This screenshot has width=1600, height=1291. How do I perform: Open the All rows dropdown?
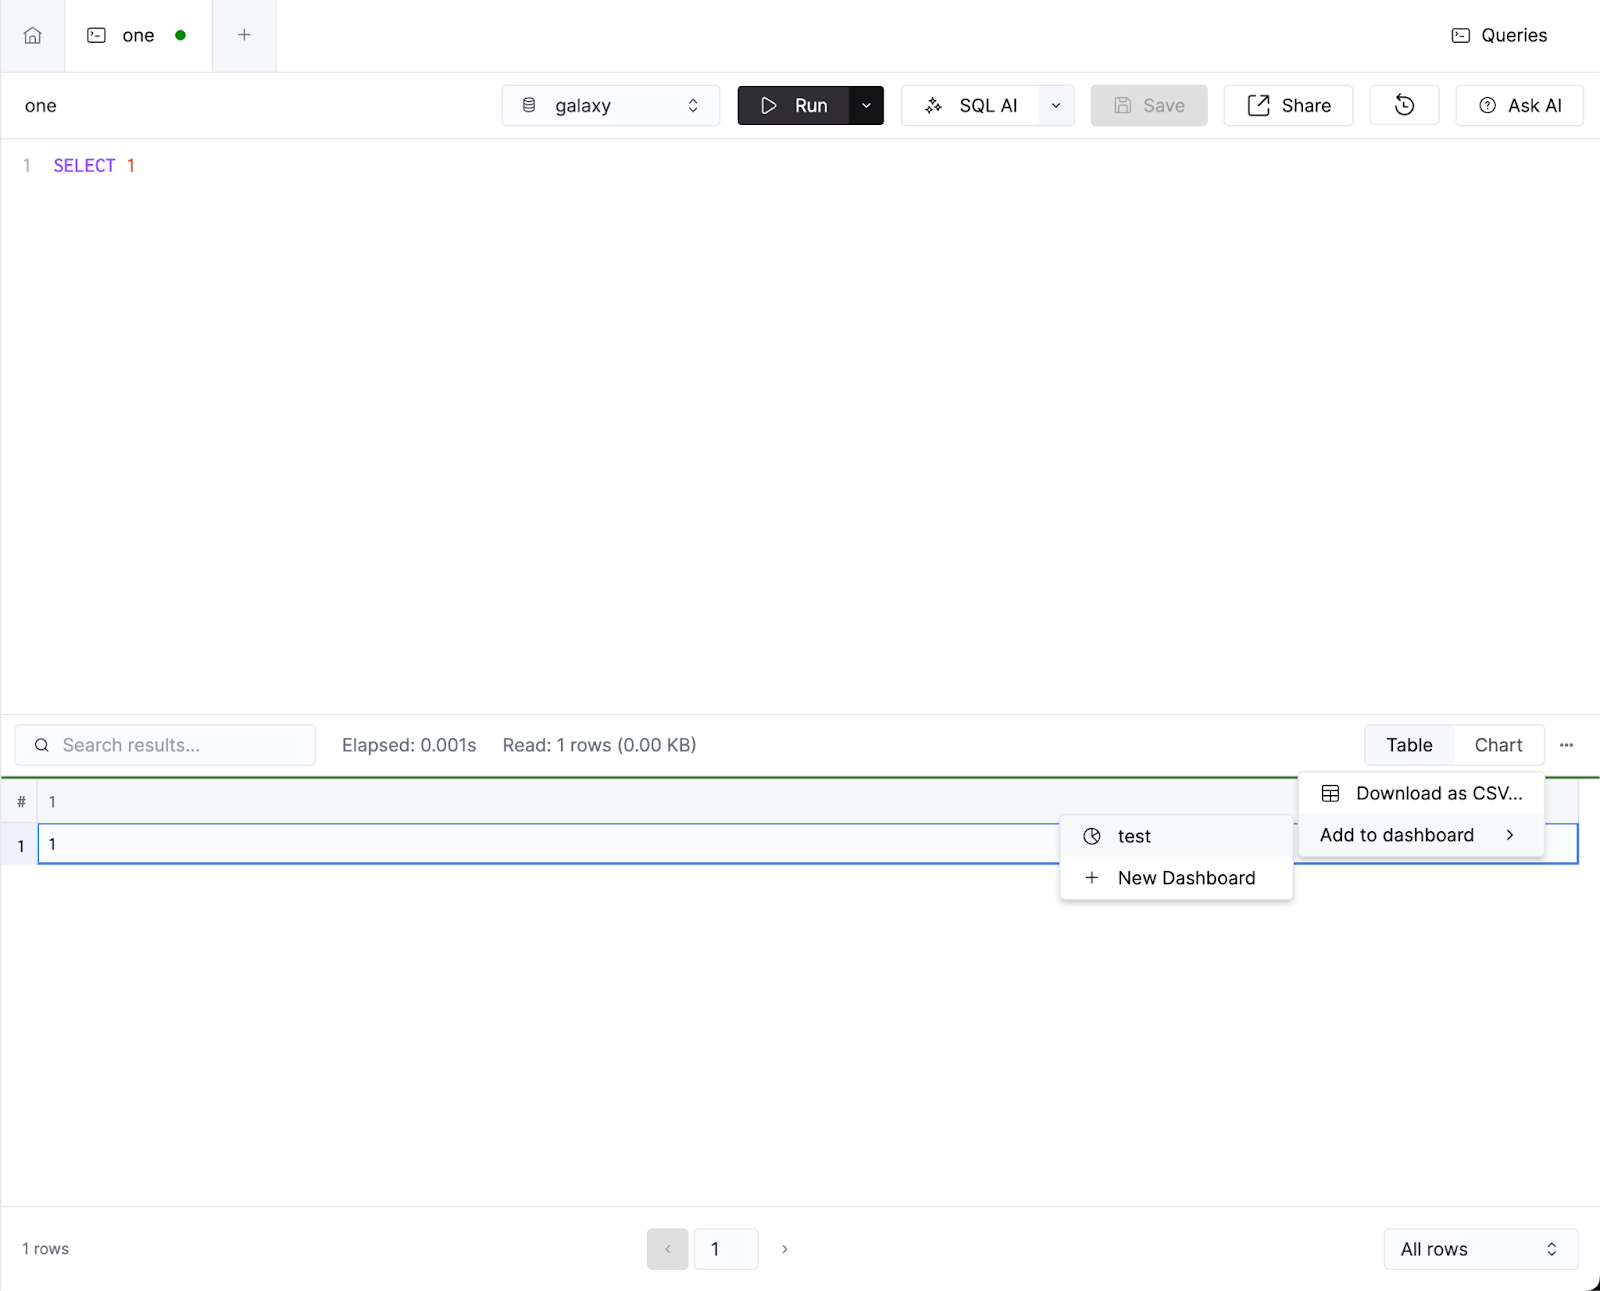pos(1480,1248)
